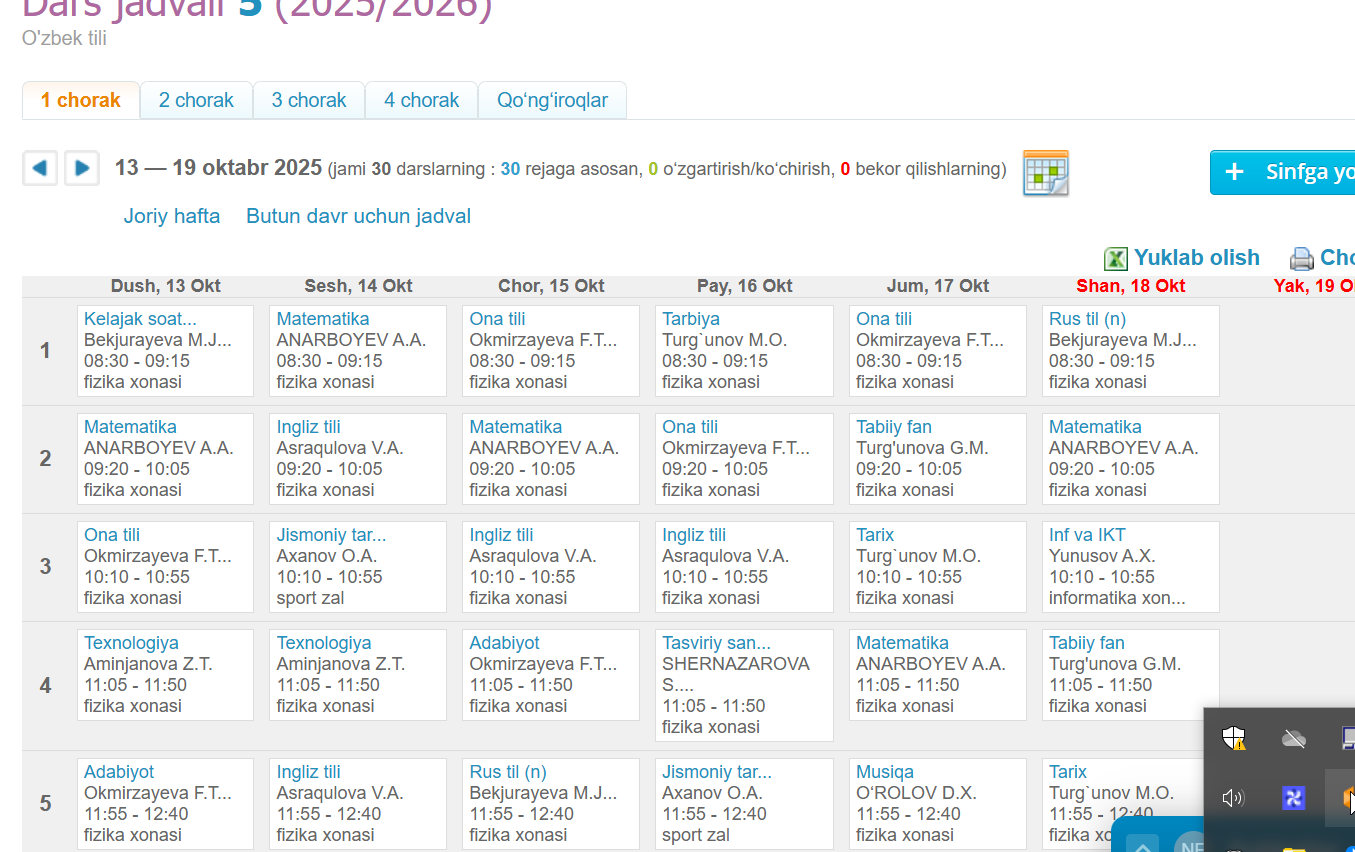Switch to the 4 chorak tab
The height and width of the screenshot is (852, 1355).
coord(422,100)
